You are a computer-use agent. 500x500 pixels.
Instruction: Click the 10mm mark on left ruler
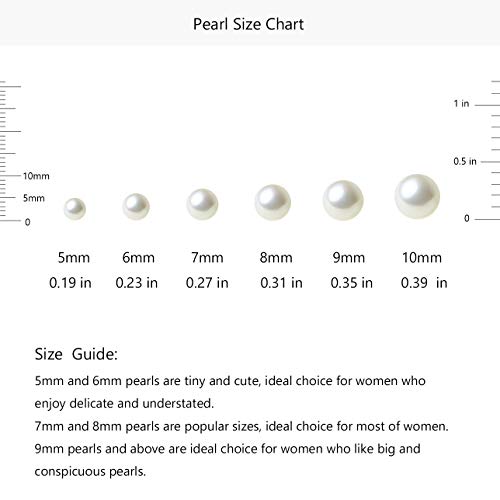coord(36,176)
